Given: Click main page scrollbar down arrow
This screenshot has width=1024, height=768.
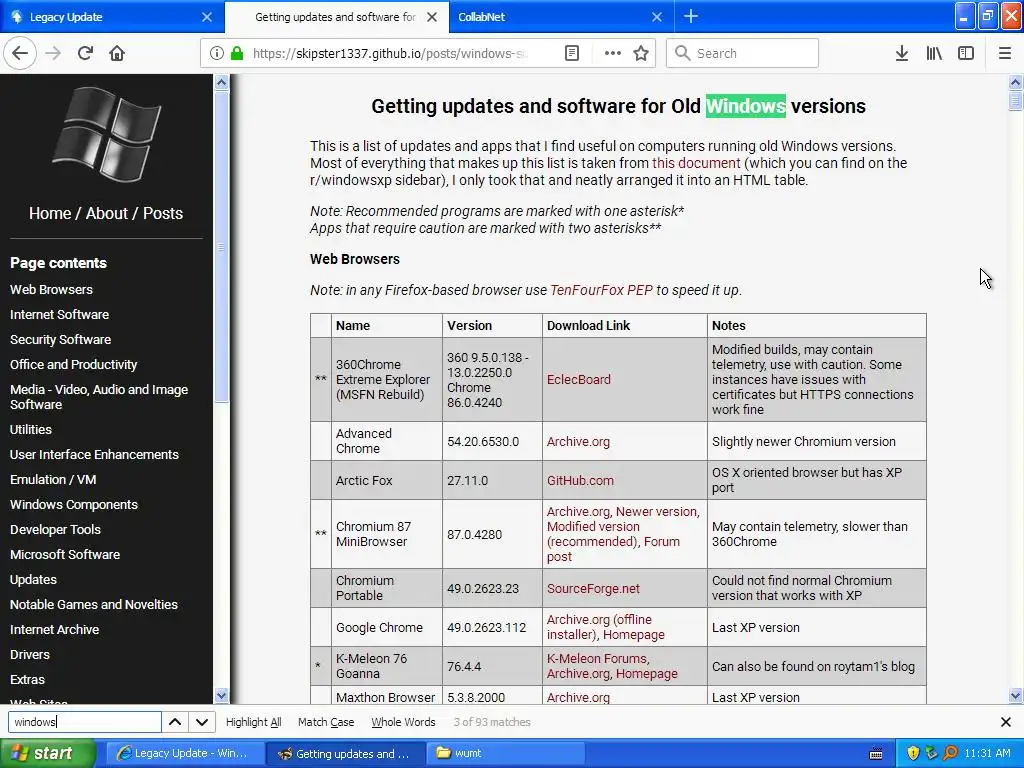Looking at the screenshot, I should click(1015, 696).
